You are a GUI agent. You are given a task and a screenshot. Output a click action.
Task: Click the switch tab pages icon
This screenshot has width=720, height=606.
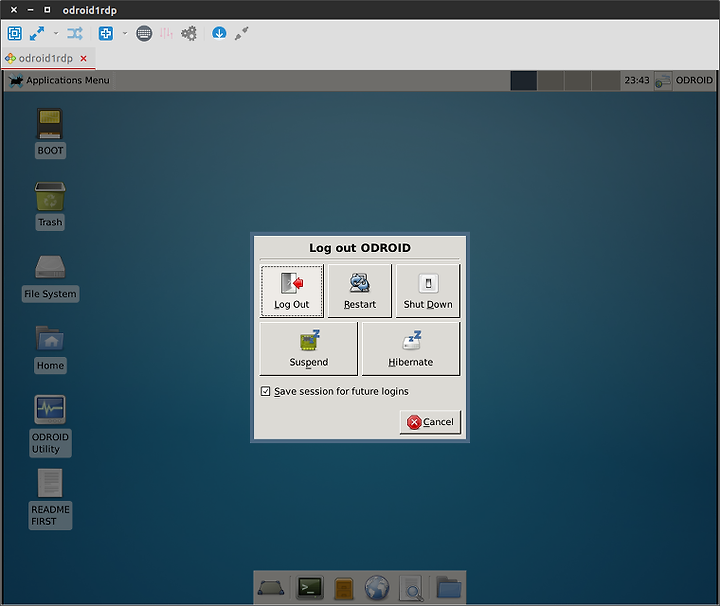75,34
